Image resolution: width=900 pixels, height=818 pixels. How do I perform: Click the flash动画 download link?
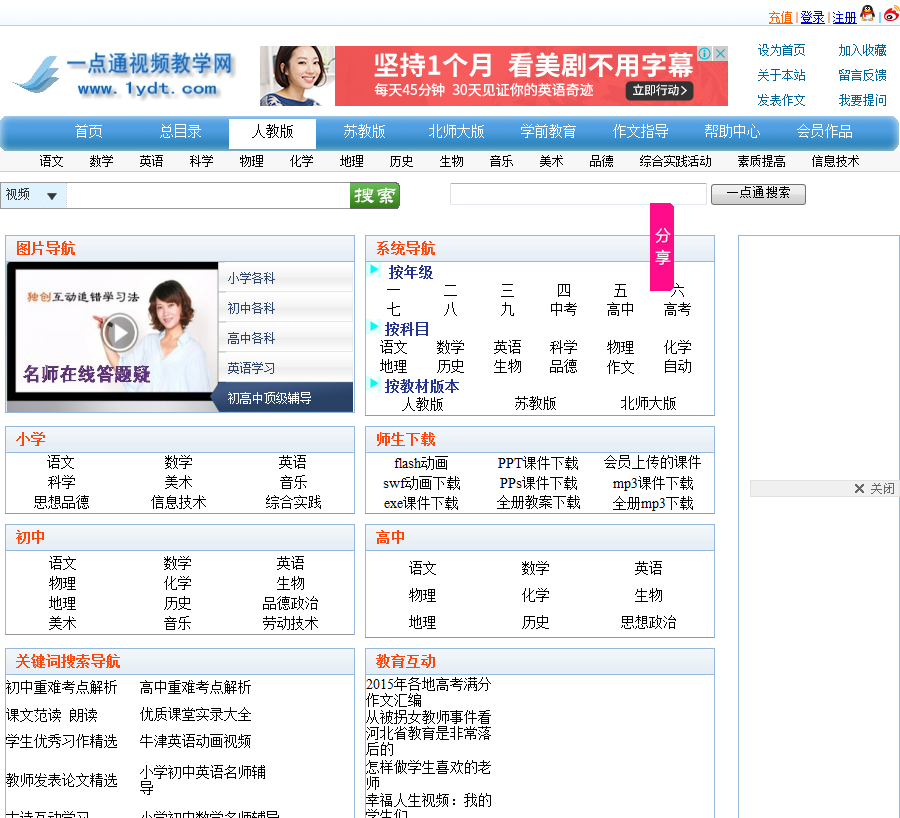coord(421,463)
